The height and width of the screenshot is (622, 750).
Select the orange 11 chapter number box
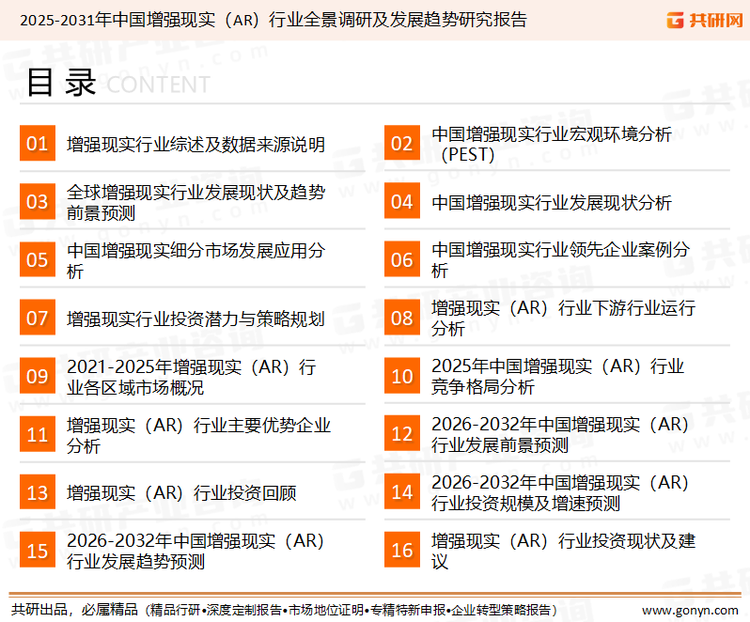[37, 434]
